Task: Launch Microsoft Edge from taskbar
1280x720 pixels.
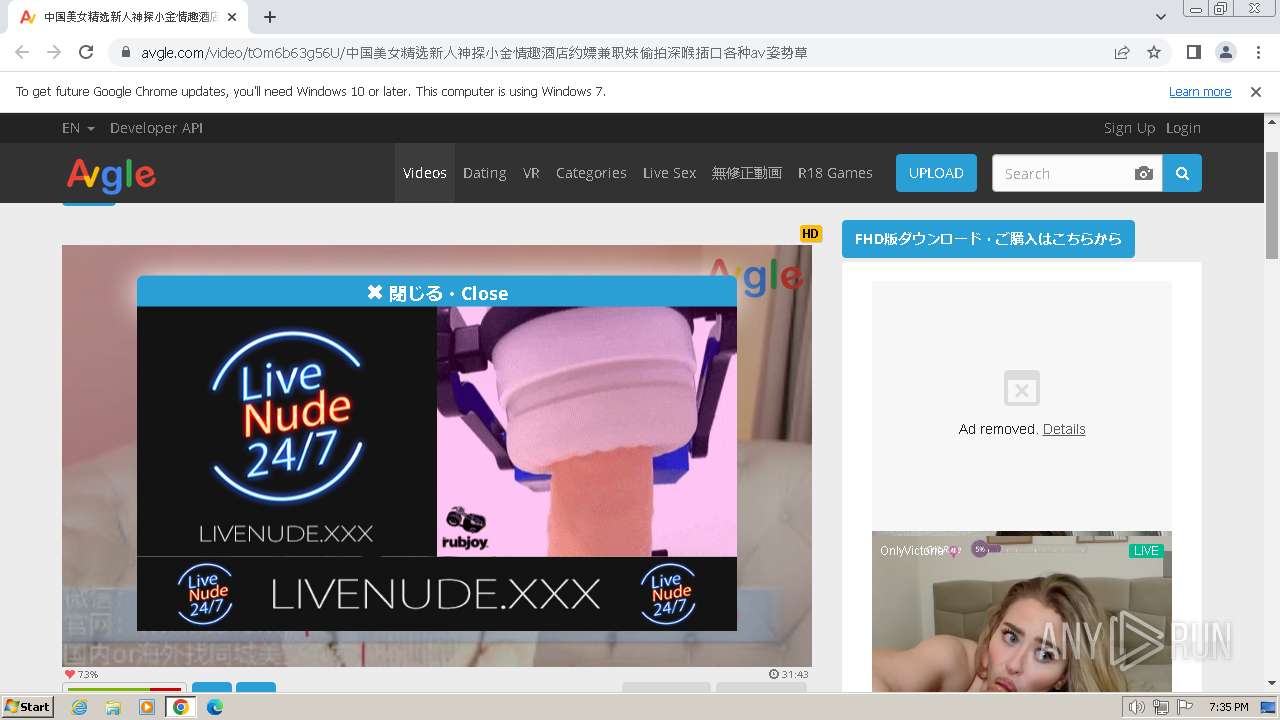Action: tap(214, 707)
